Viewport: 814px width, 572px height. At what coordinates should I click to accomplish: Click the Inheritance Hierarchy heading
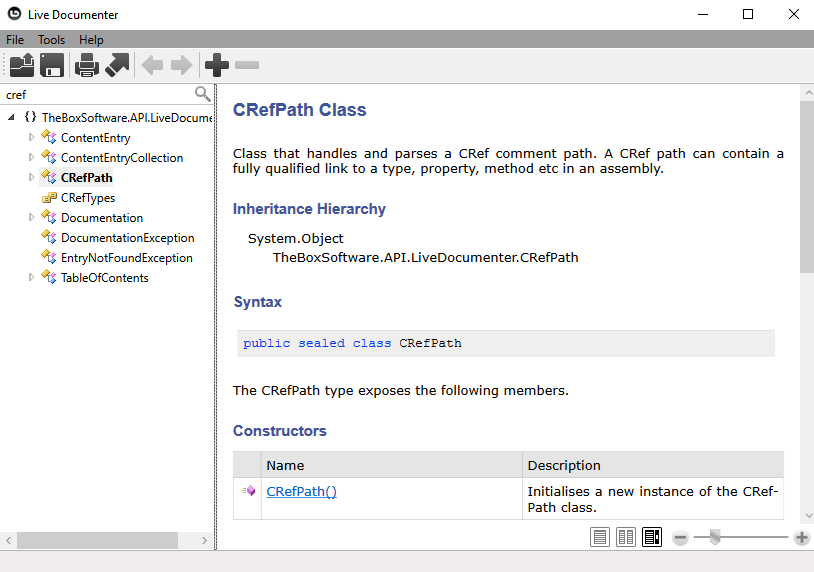pyautogui.click(x=309, y=209)
